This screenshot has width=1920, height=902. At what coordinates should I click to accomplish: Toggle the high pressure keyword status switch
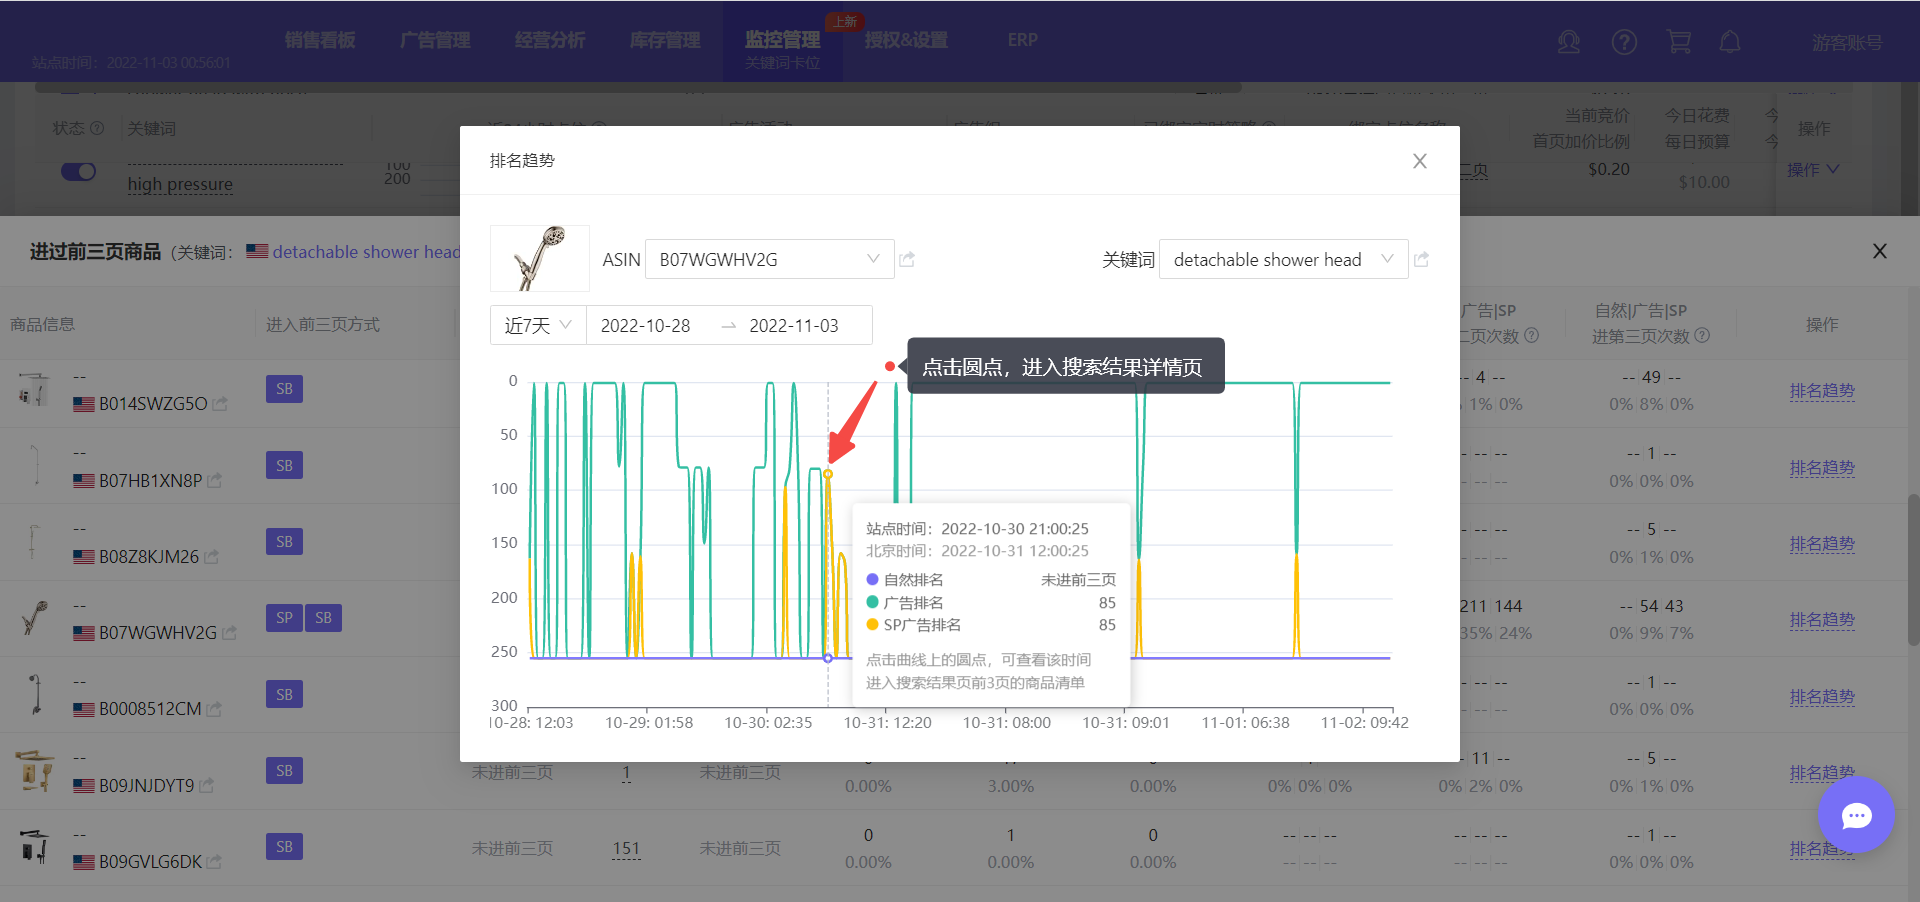[78, 171]
